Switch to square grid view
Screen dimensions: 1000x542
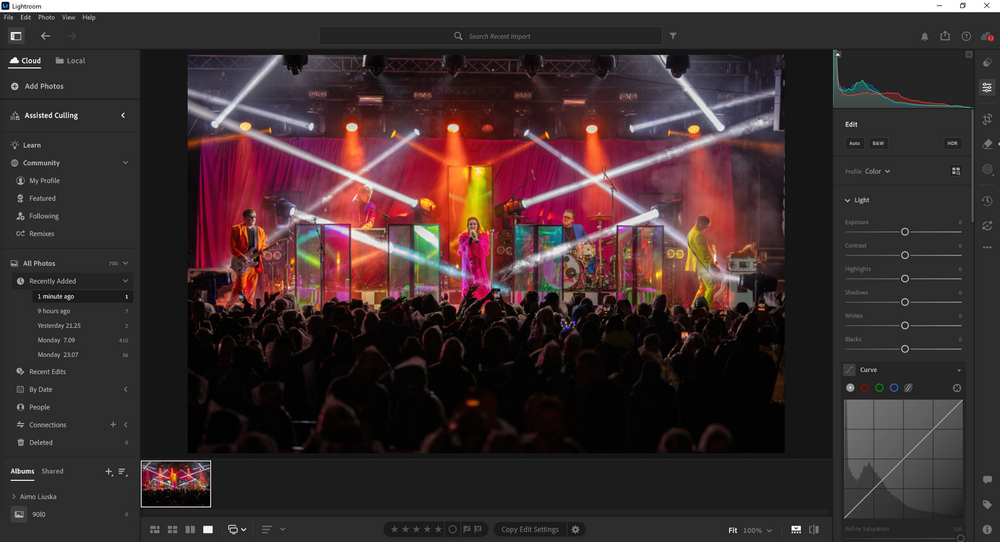coord(172,529)
